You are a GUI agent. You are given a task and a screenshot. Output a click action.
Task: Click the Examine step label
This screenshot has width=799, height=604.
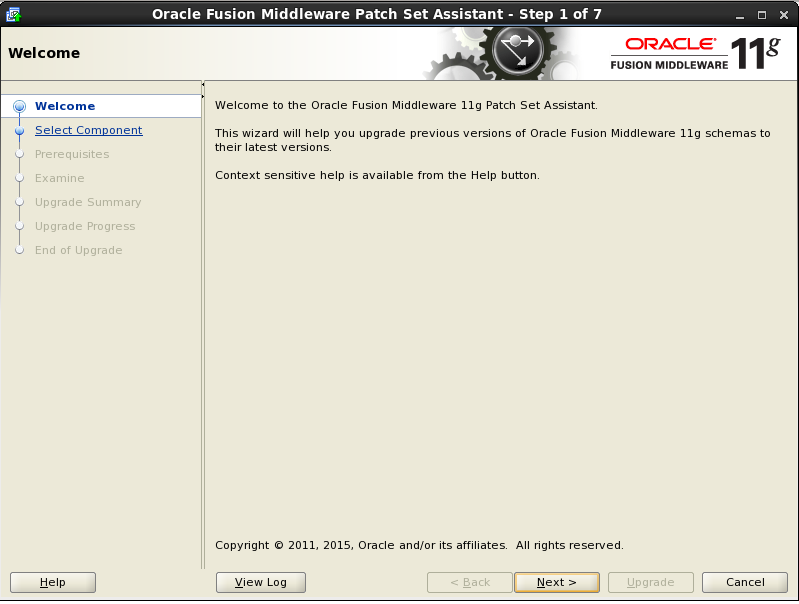tap(60, 178)
